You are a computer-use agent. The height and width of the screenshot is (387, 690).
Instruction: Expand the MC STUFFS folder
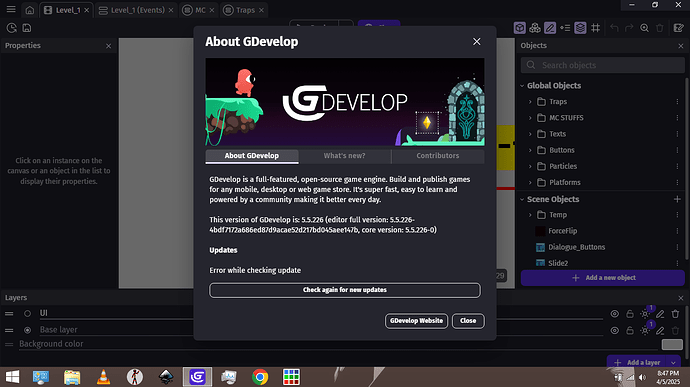(530, 118)
